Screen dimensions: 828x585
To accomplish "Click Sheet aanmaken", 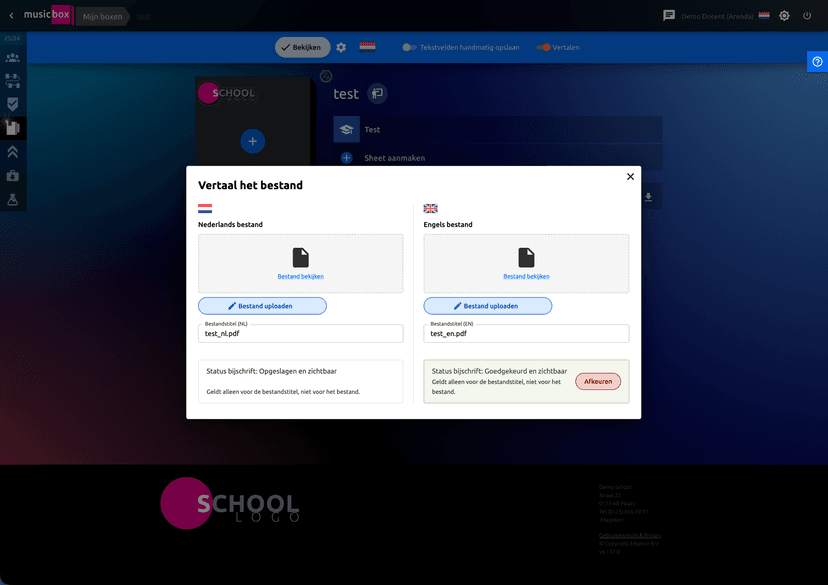I will 394,158.
